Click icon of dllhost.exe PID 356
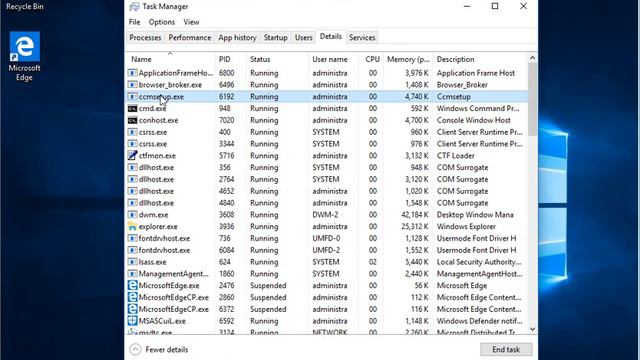Screen dimensions: 640x360 coord(132,167)
